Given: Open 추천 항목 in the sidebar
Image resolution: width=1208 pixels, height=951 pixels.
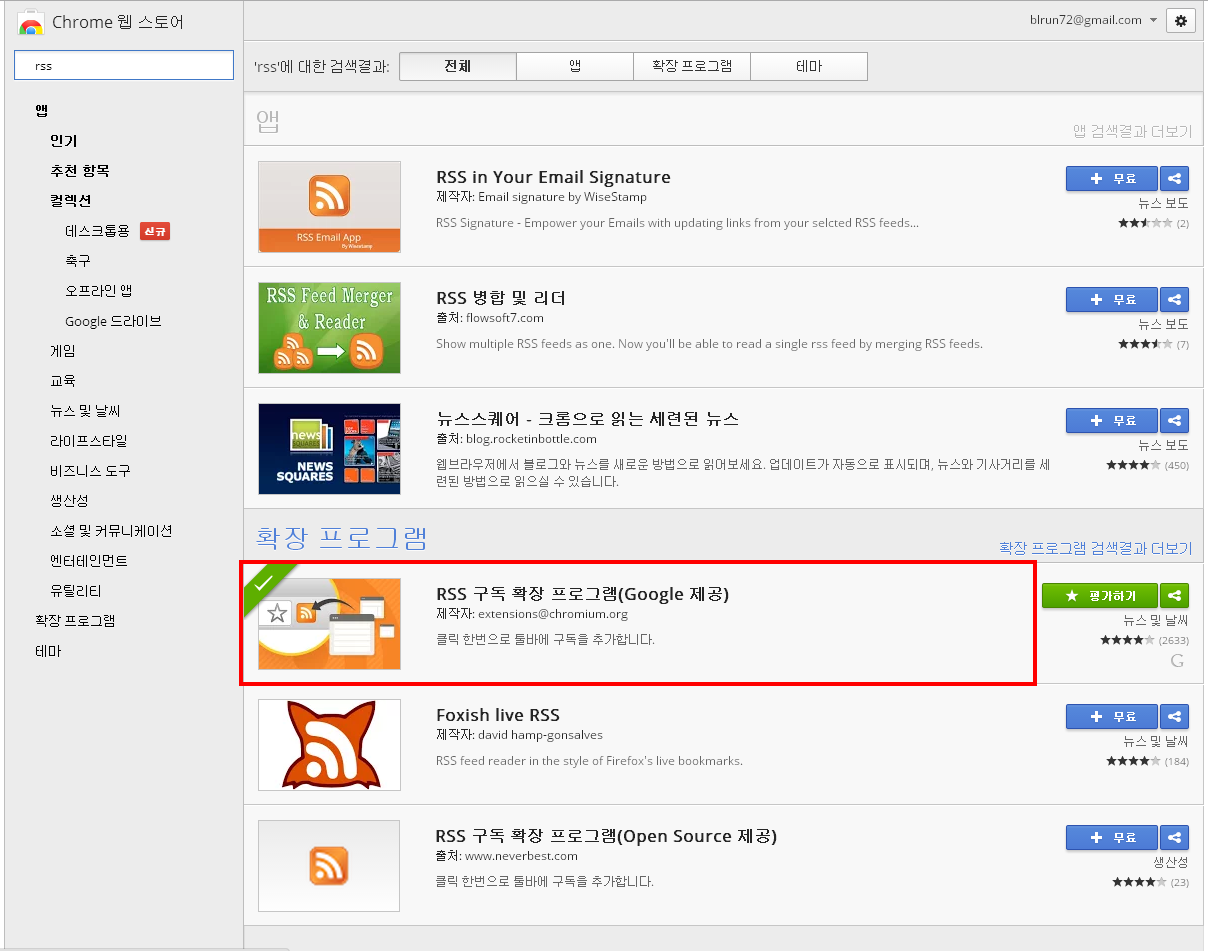Looking at the screenshot, I should pos(80,171).
